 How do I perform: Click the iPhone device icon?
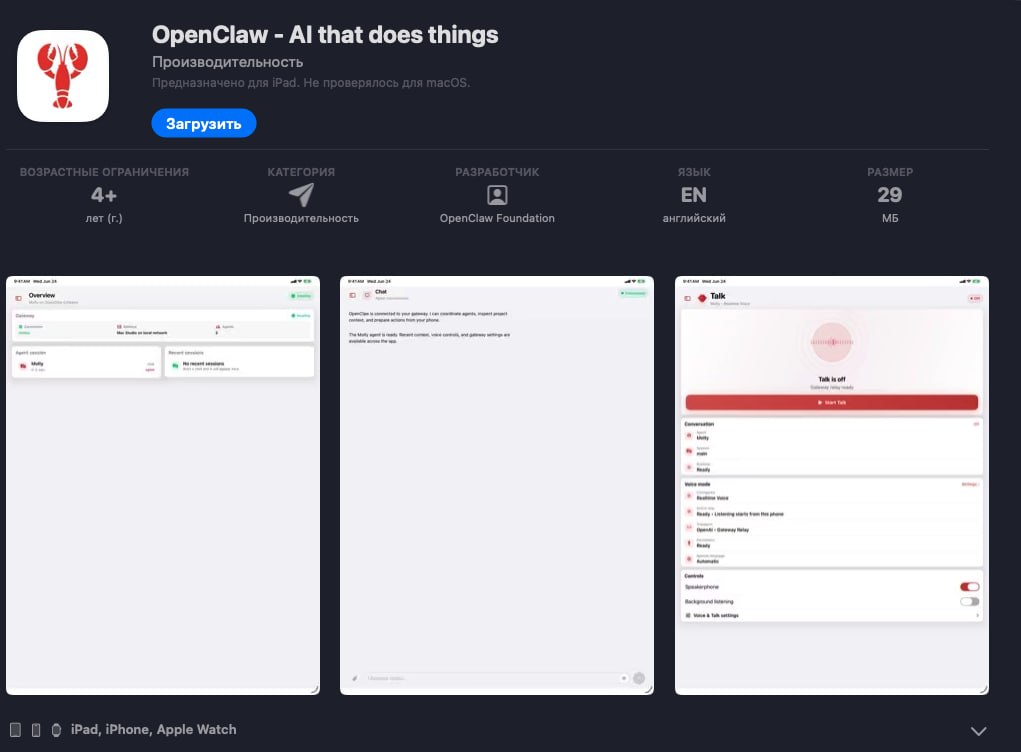tap(36, 730)
